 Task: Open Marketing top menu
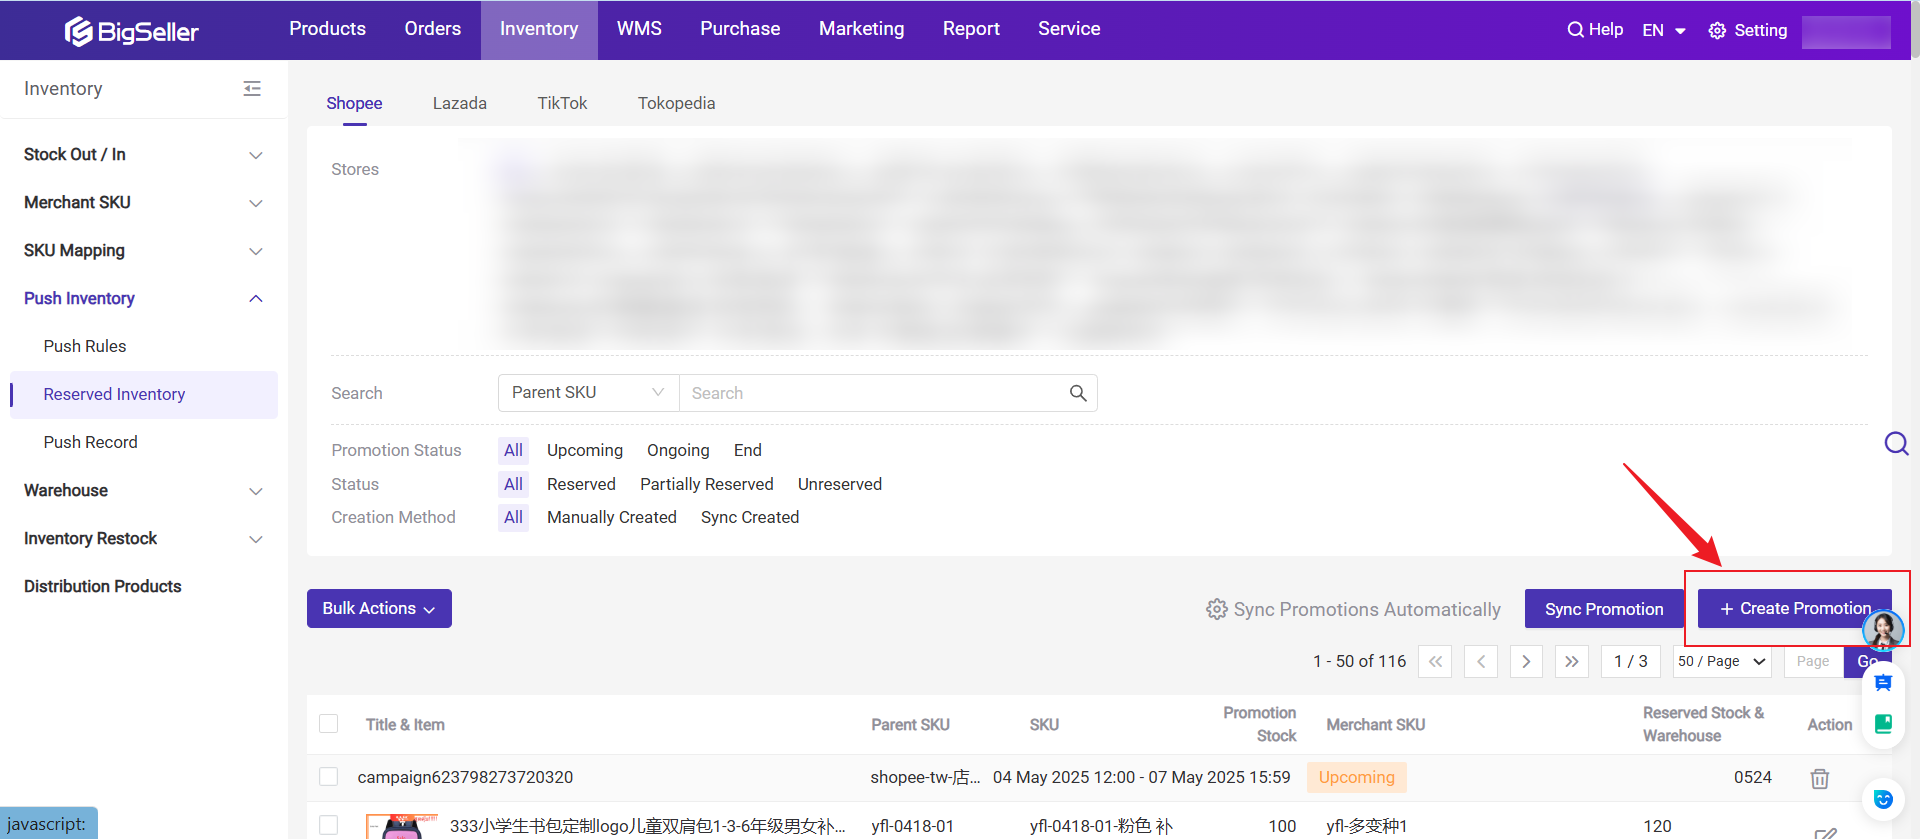[x=862, y=29]
